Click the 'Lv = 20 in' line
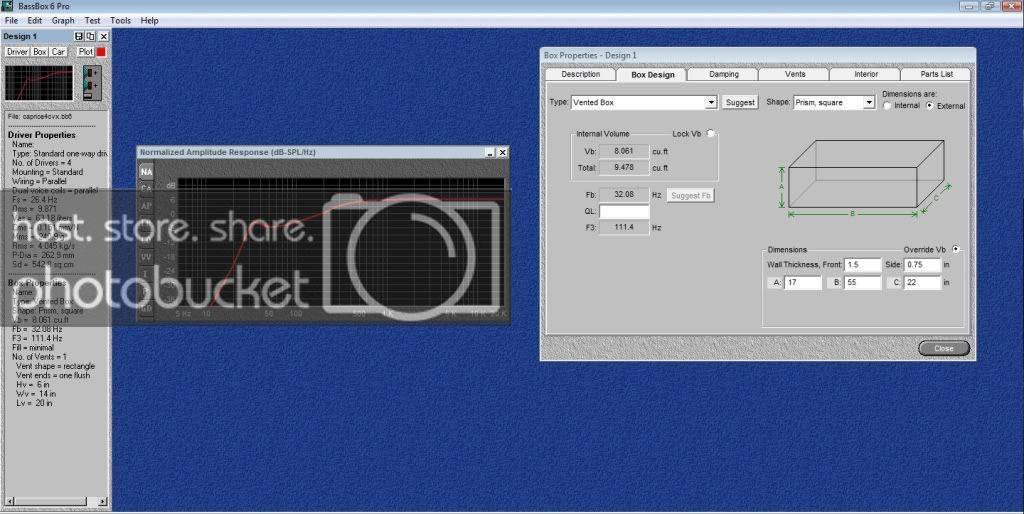Image resolution: width=1024 pixels, height=514 pixels. [x=34, y=403]
